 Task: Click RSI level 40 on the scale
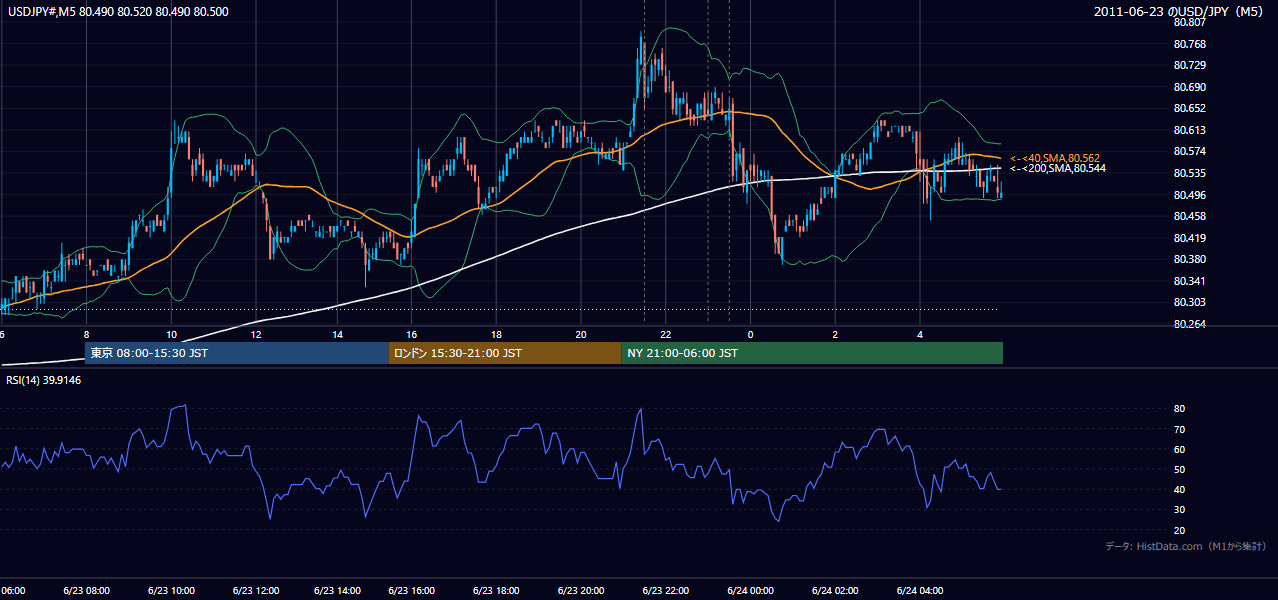tap(1180, 490)
